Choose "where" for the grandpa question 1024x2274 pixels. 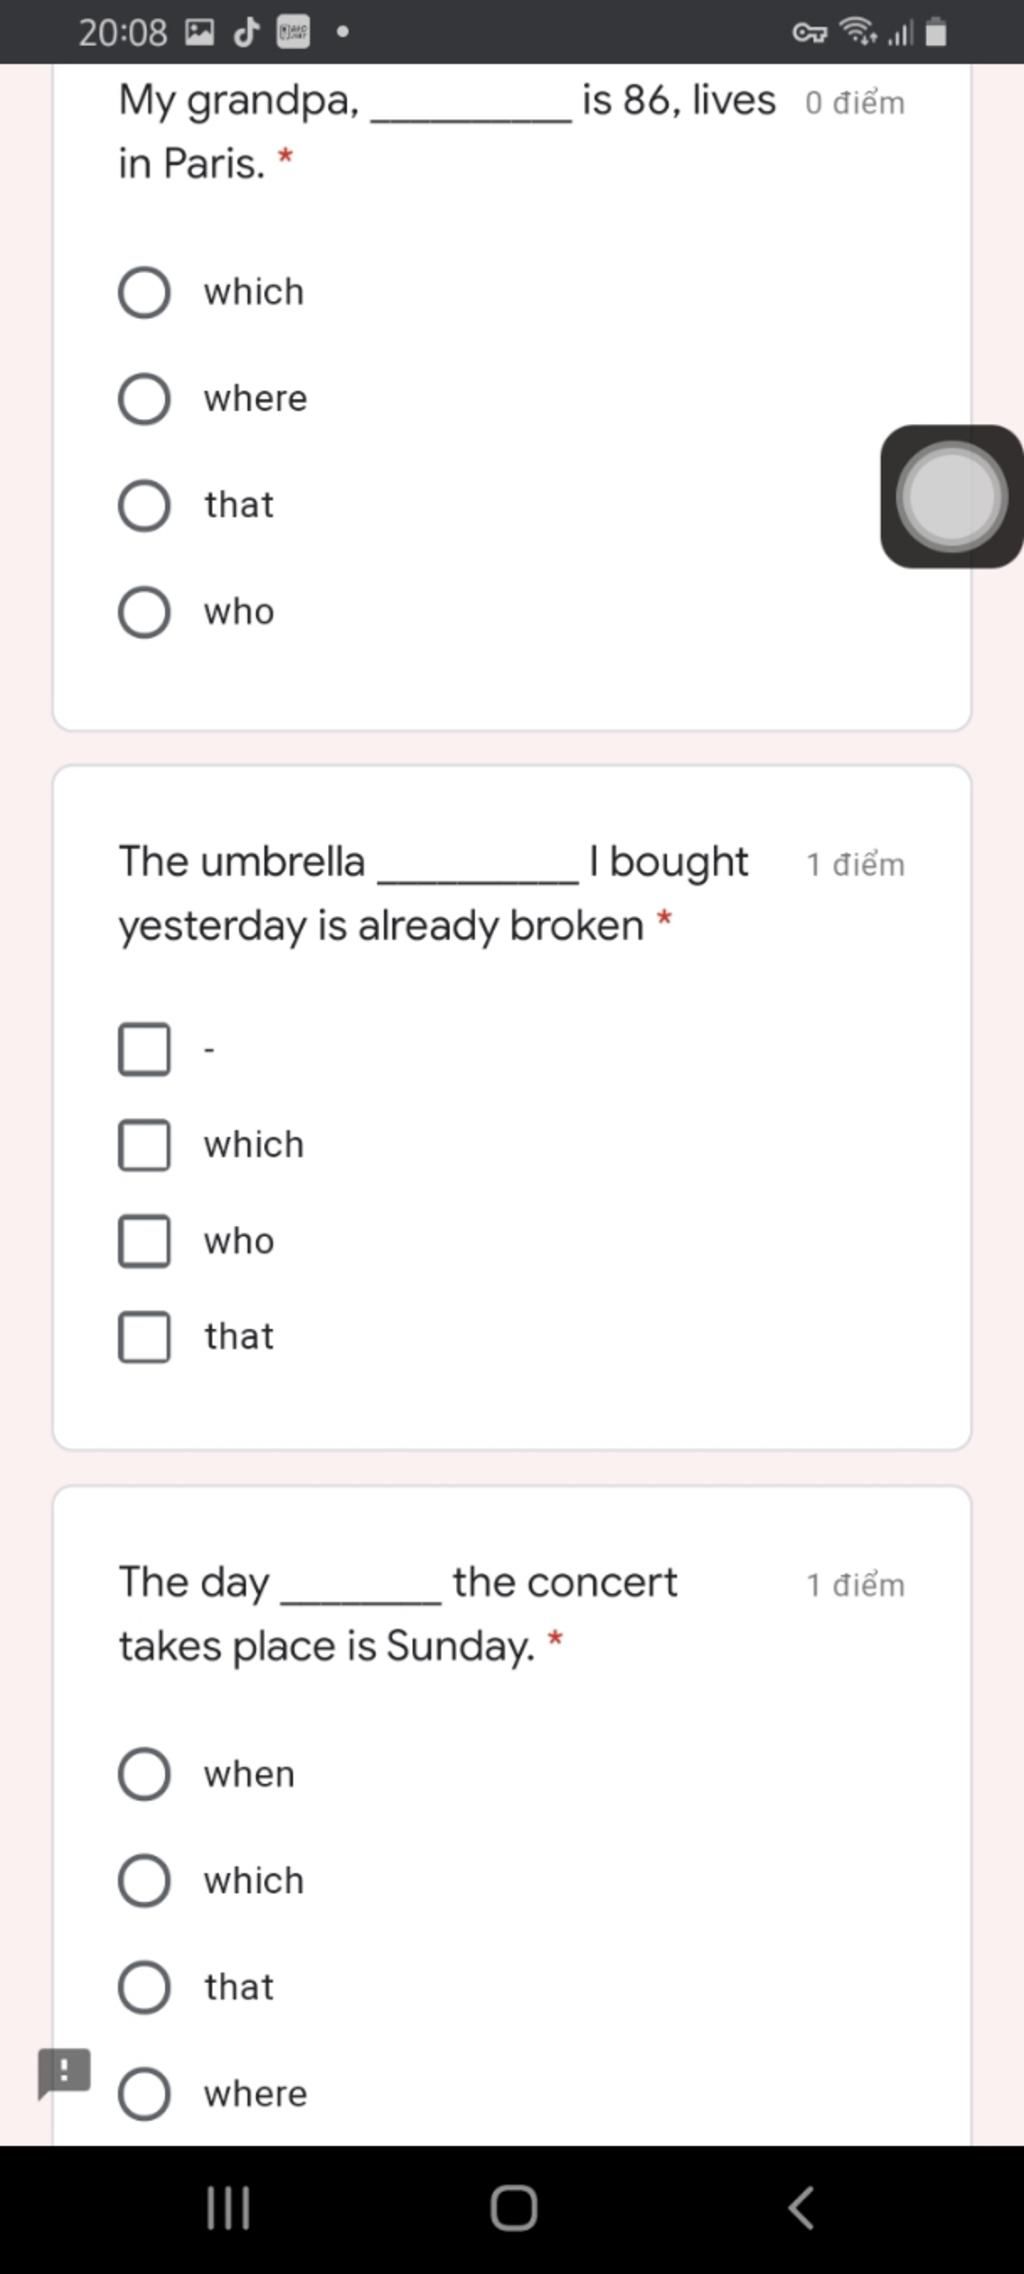pyautogui.click(x=144, y=399)
